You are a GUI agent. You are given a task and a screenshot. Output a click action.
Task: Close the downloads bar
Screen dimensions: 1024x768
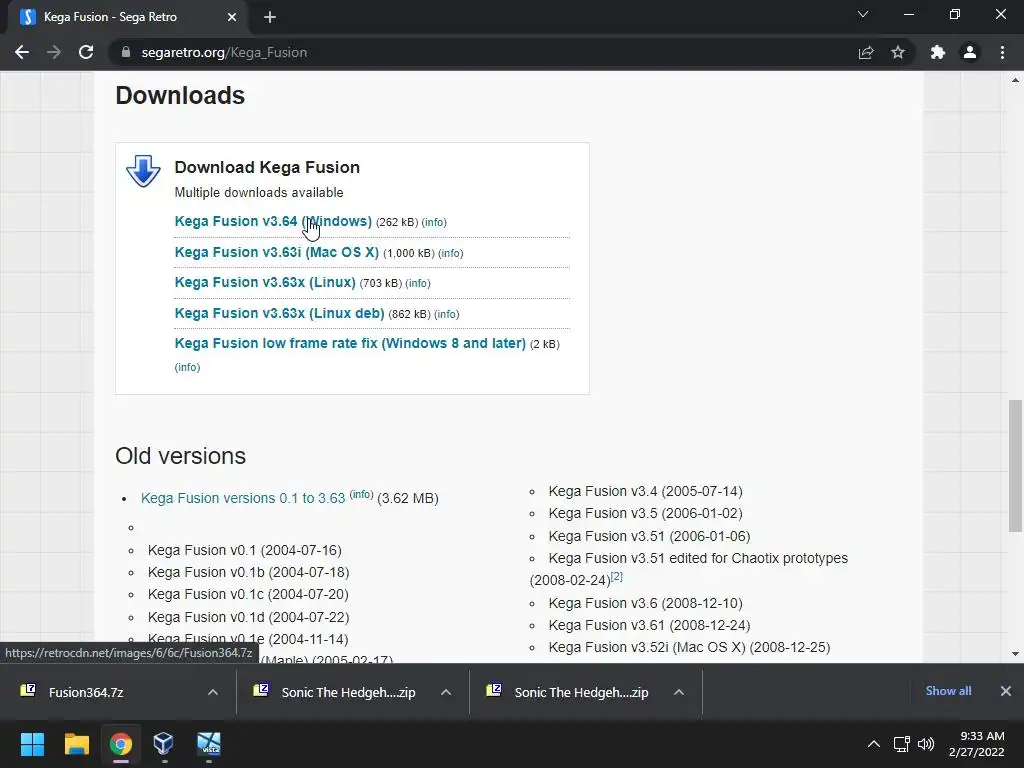(x=1006, y=691)
